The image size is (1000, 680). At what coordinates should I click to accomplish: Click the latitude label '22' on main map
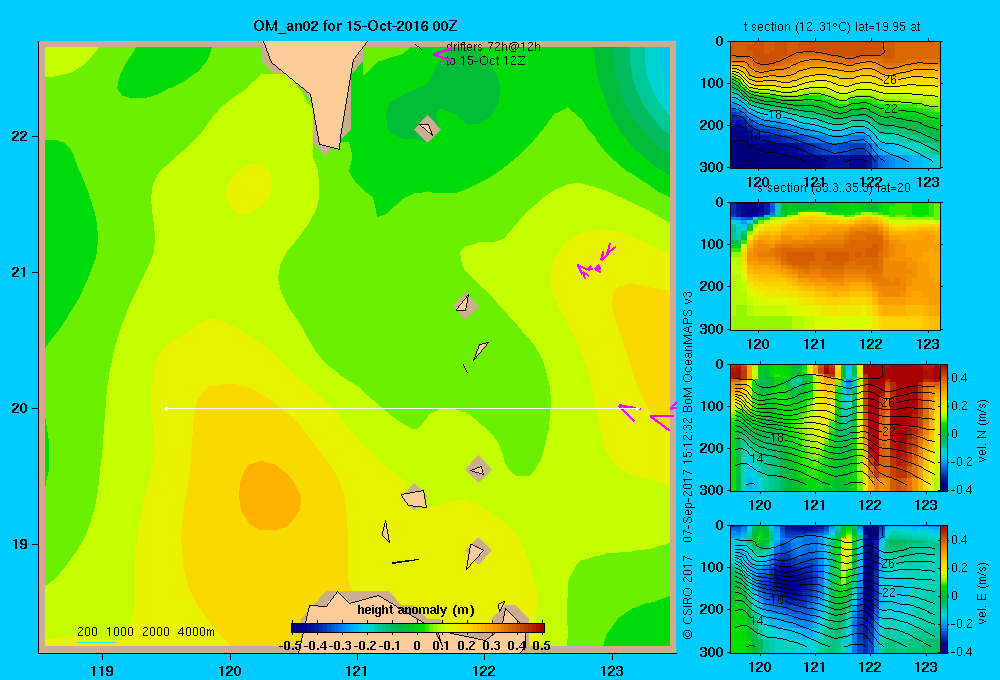point(20,137)
